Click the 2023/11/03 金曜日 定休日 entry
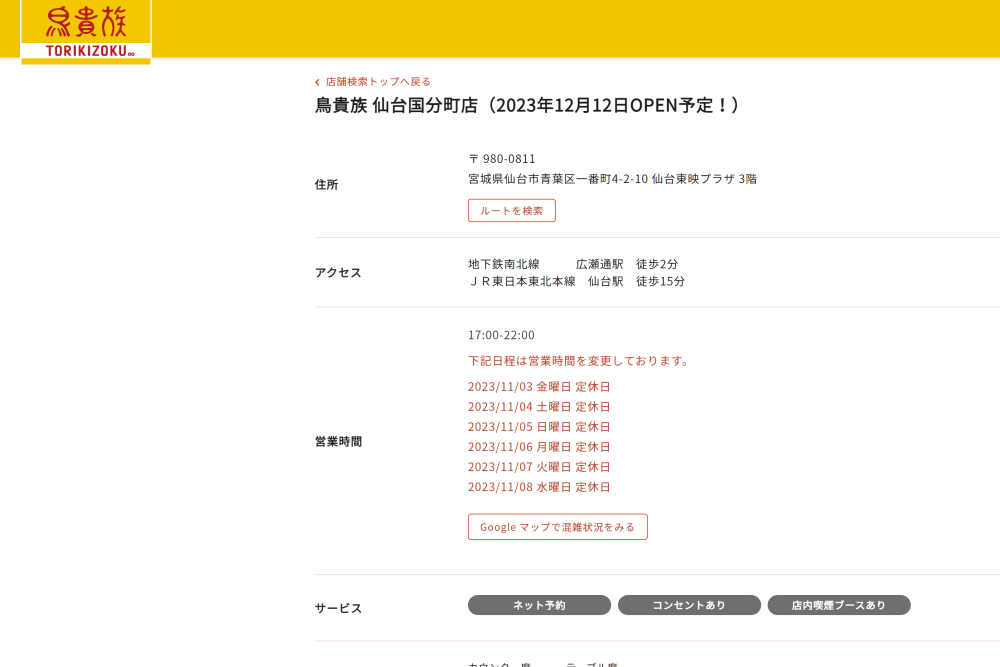This screenshot has width=1000, height=667. click(x=539, y=387)
